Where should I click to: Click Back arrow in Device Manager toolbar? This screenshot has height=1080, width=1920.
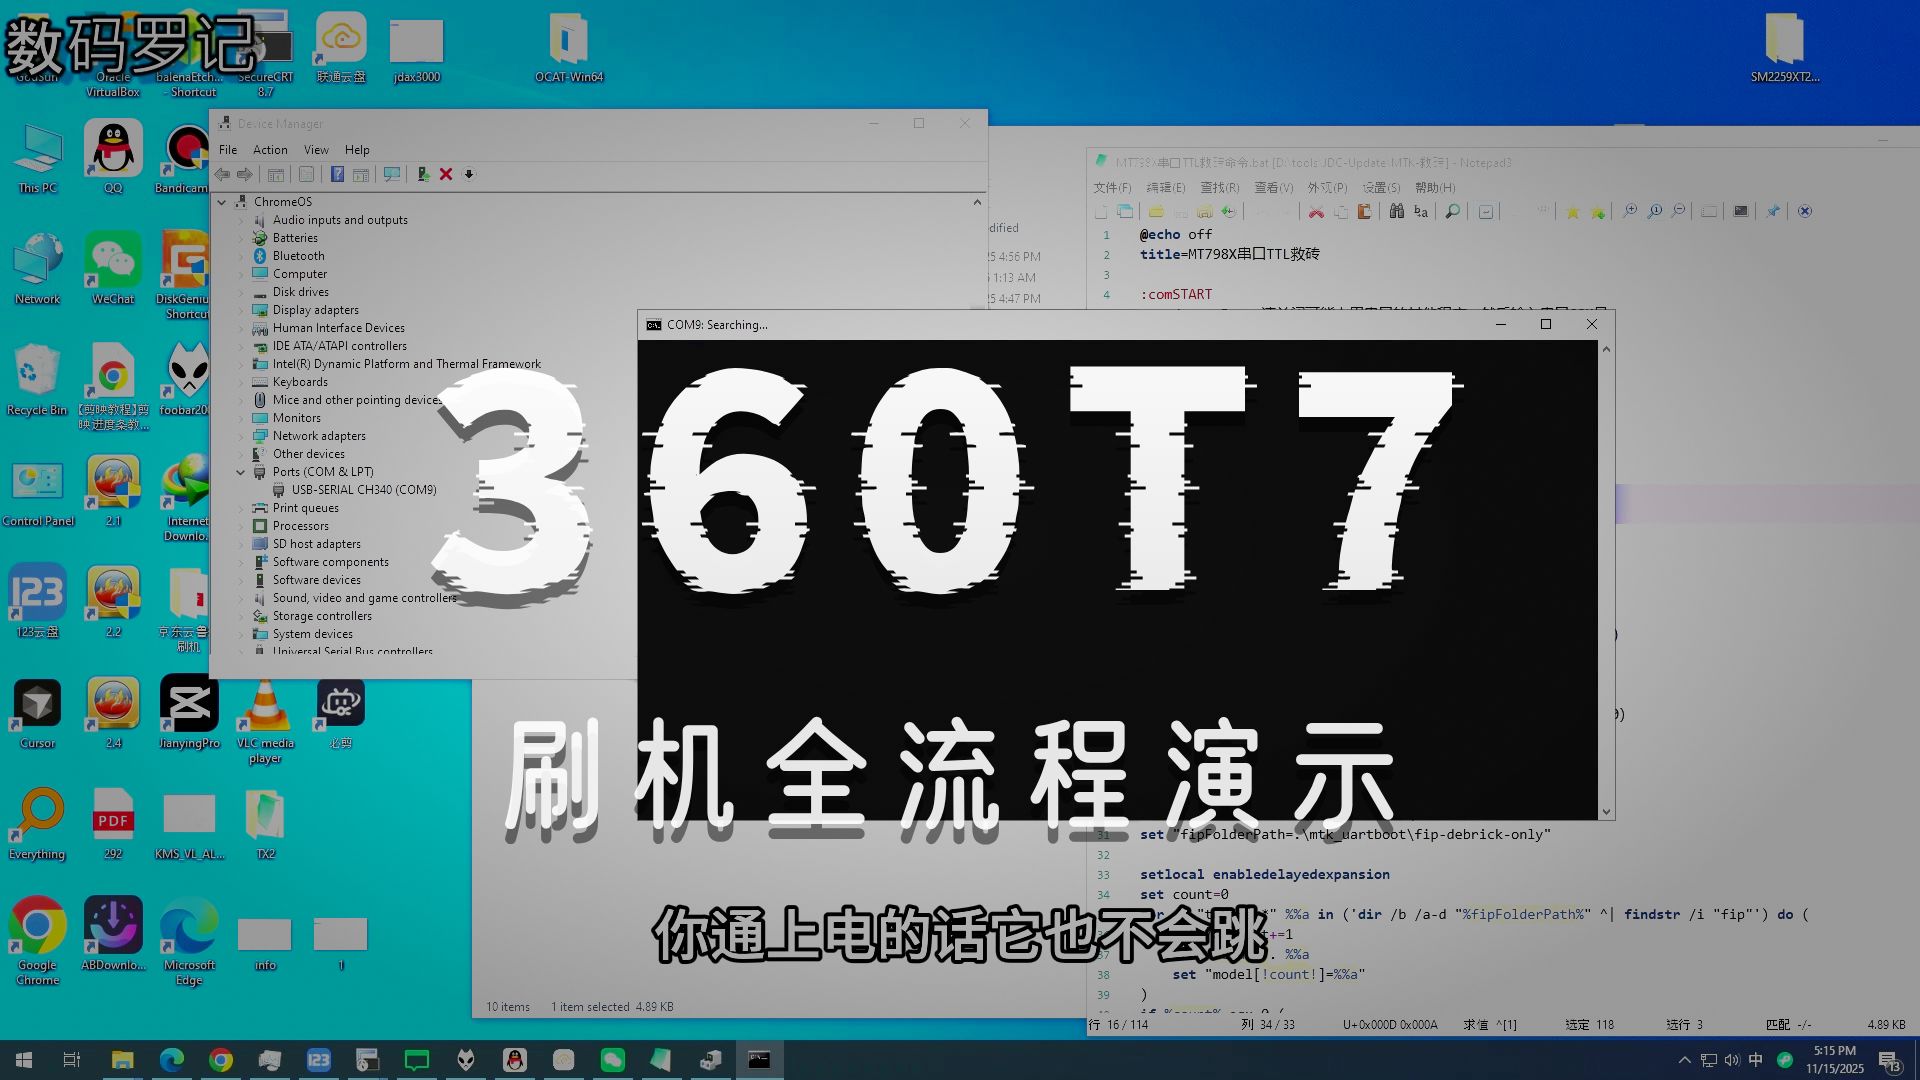tap(222, 174)
